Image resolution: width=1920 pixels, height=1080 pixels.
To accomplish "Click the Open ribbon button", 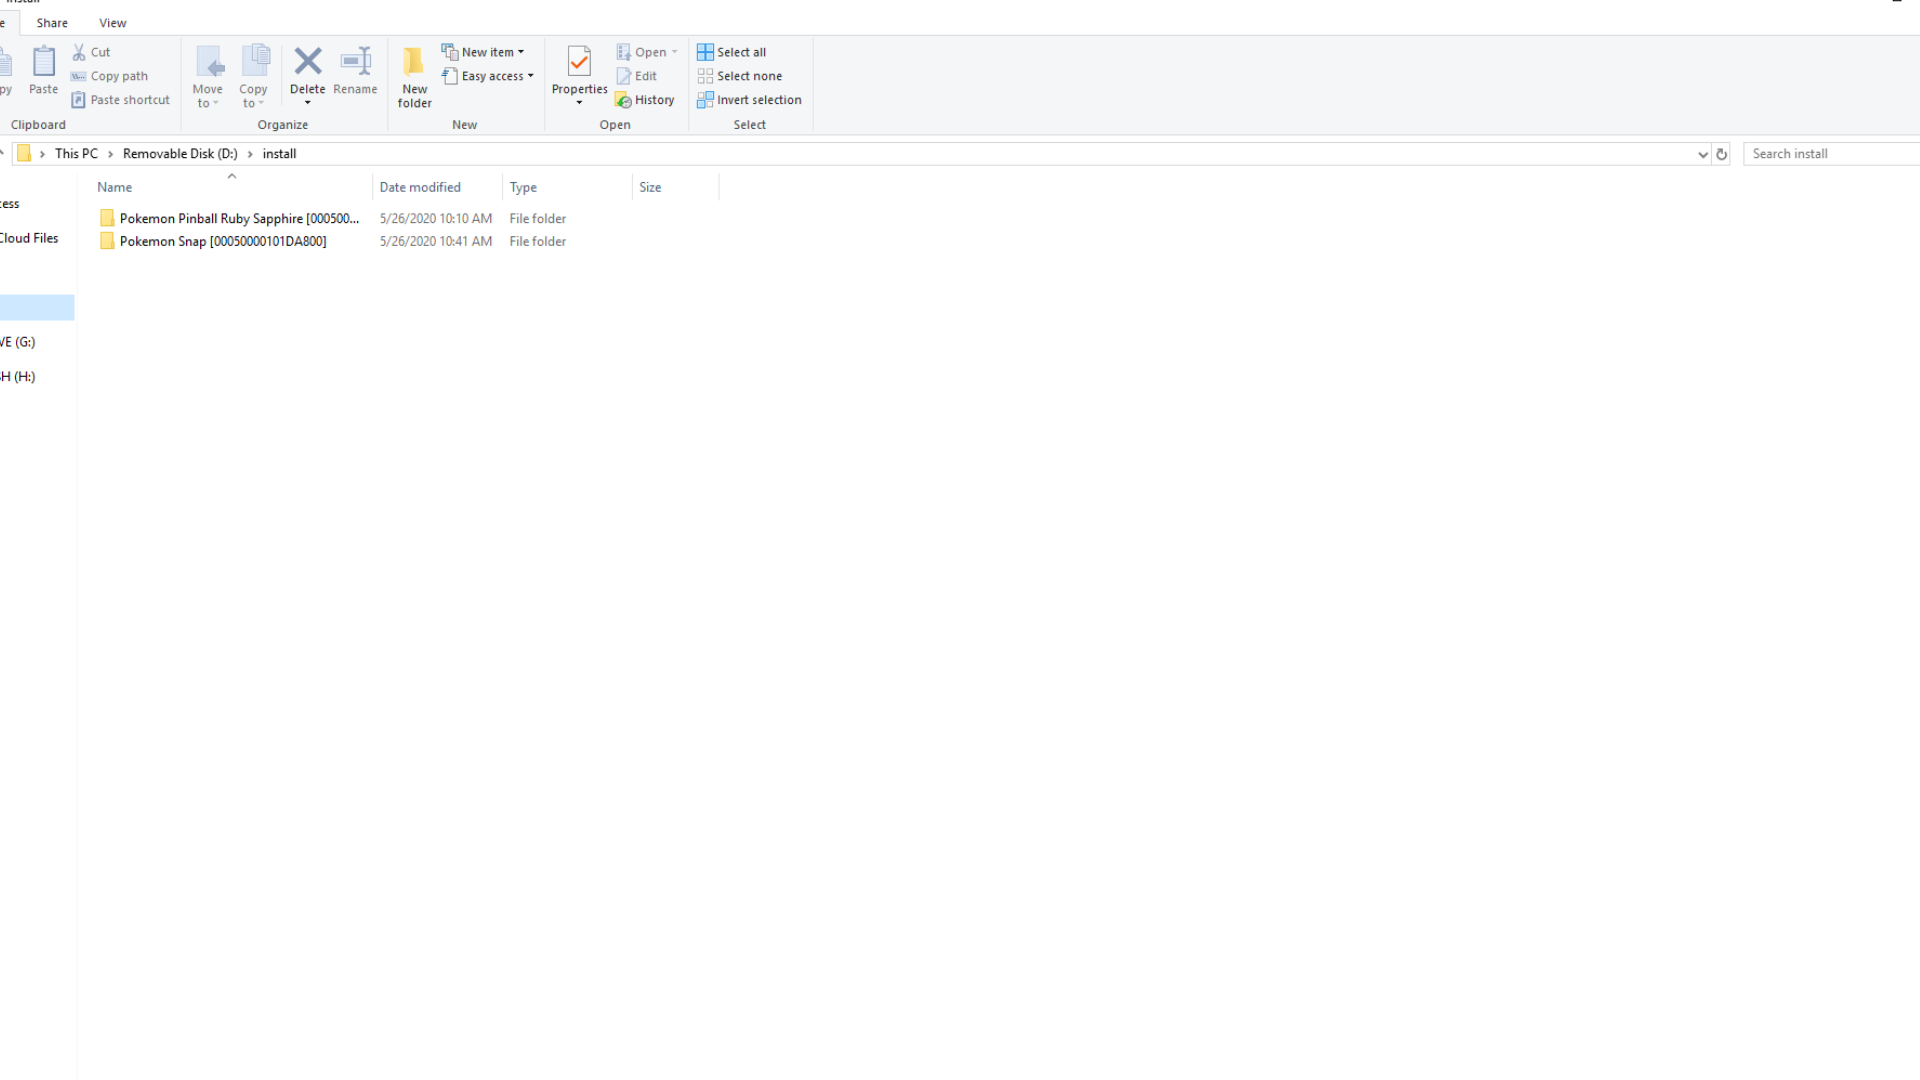I will [647, 52].
